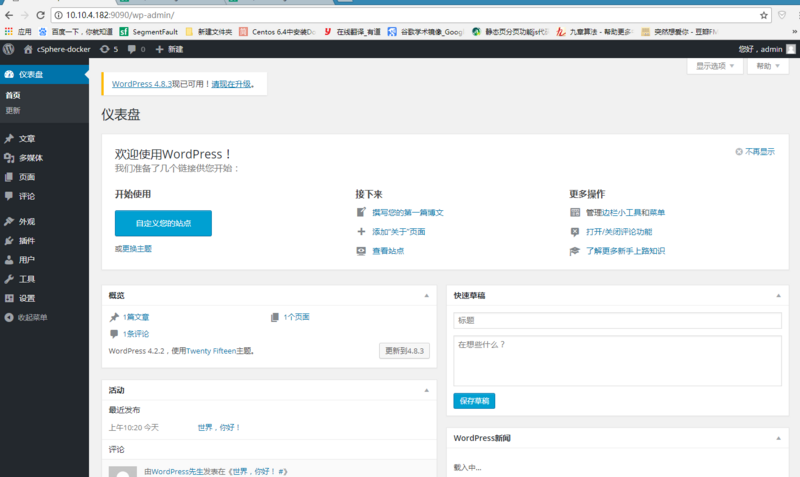Click the WordPress先生 commenter link
800x477 pixels.
[x=177, y=471]
